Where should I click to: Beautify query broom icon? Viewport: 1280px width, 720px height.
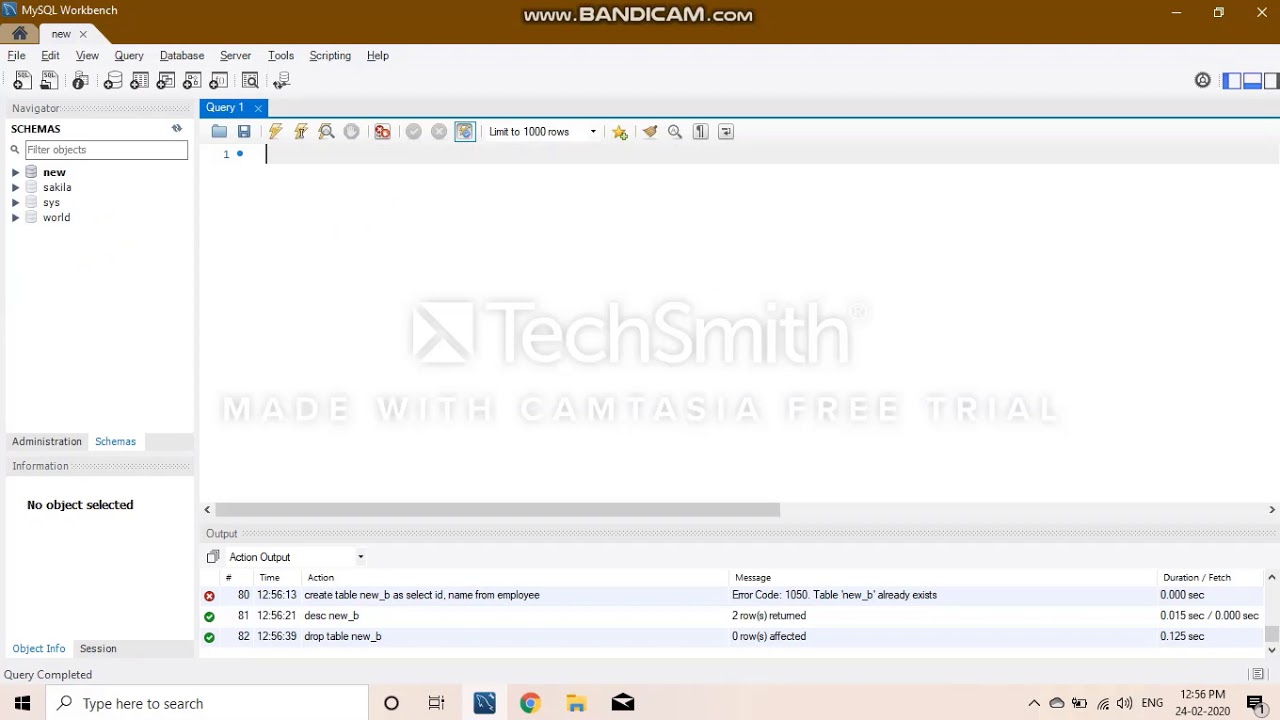(x=650, y=132)
